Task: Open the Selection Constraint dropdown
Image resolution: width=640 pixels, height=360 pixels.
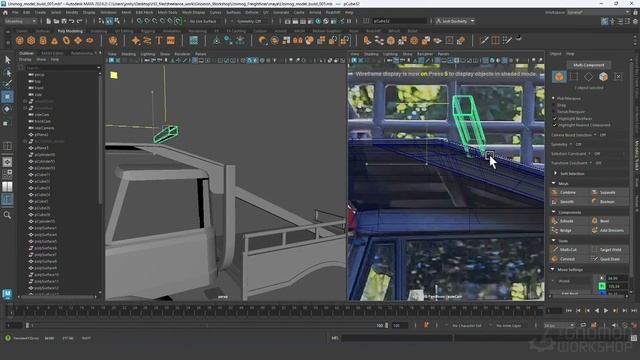Action: click(x=589, y=153)
